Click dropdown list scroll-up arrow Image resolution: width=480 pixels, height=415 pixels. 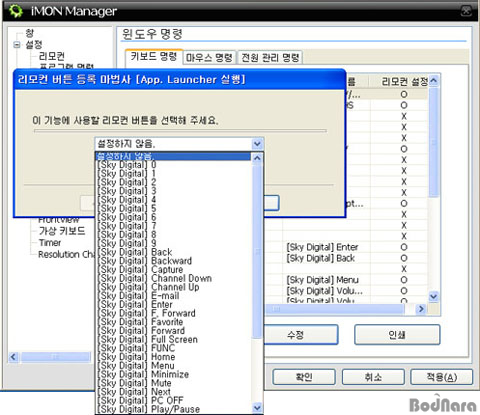coord(257,158)
